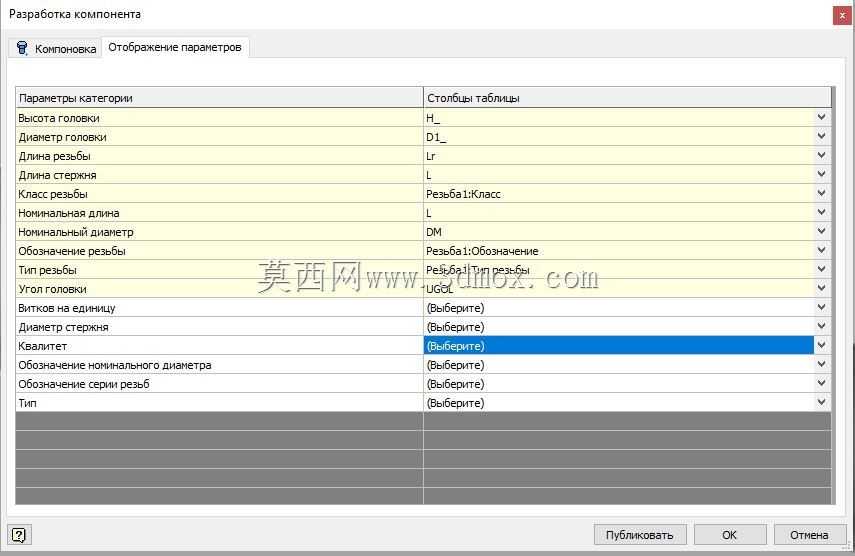This screenshot has height=556, width=855.
Task: Click the Обозначение резьбы parameter label
Action: 72,251
